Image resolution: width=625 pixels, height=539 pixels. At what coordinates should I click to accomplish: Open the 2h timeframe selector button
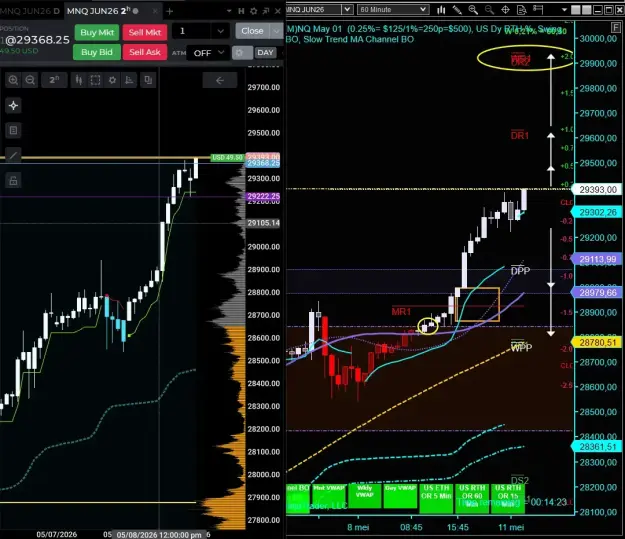coord(54,80)
